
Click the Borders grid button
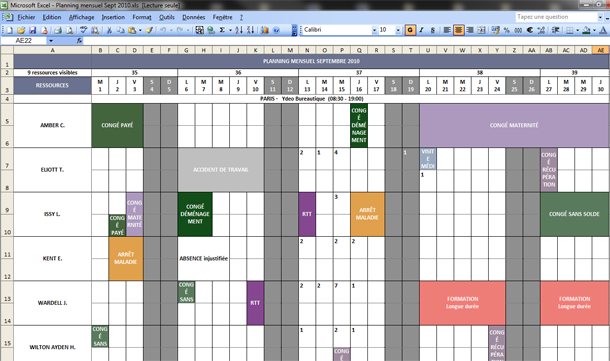[x=570, y=30]
